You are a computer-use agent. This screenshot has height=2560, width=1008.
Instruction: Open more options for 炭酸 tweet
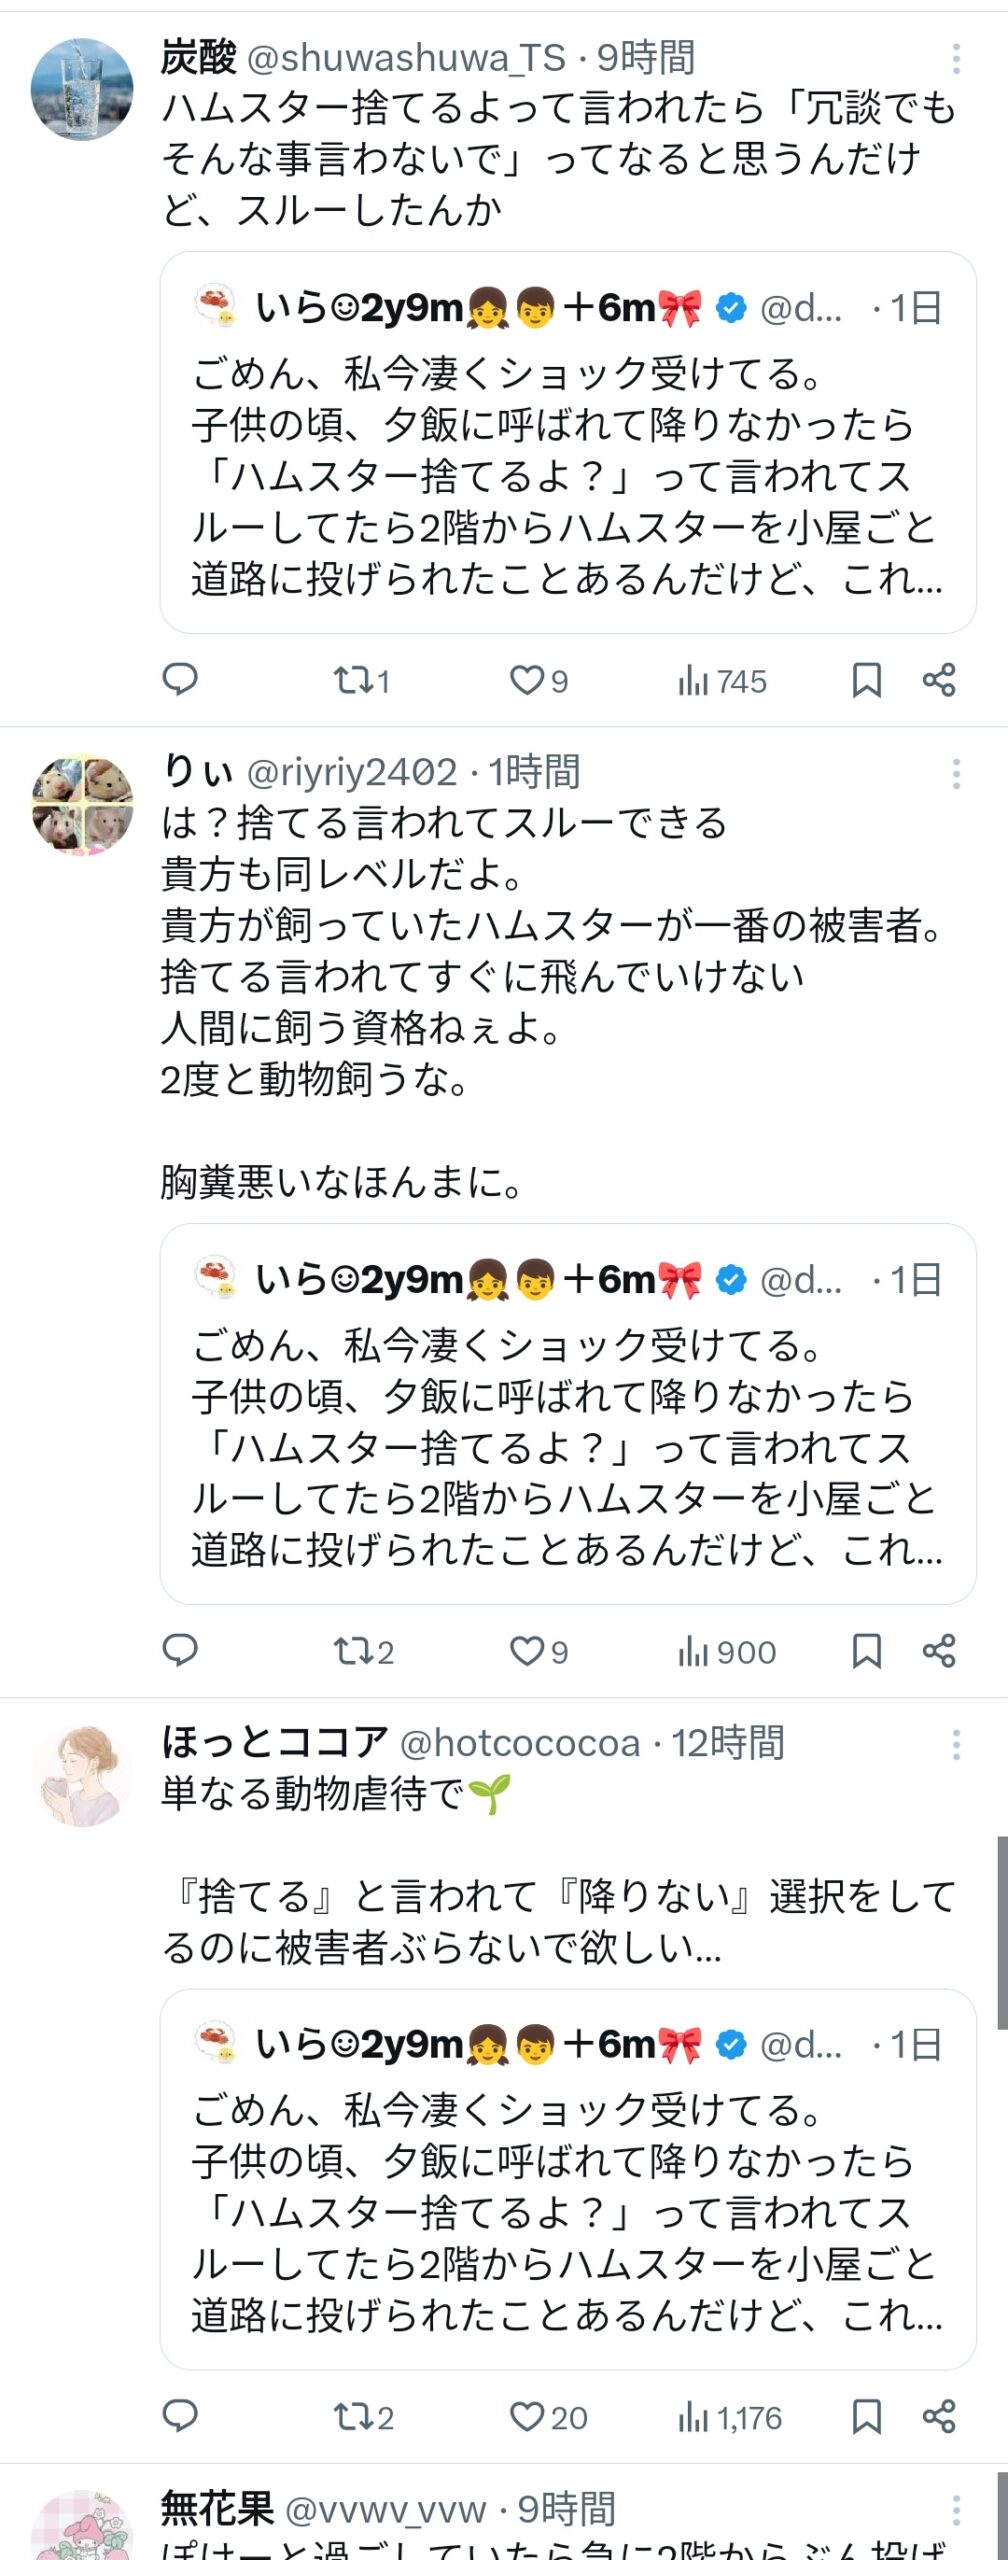click(956, 59)
